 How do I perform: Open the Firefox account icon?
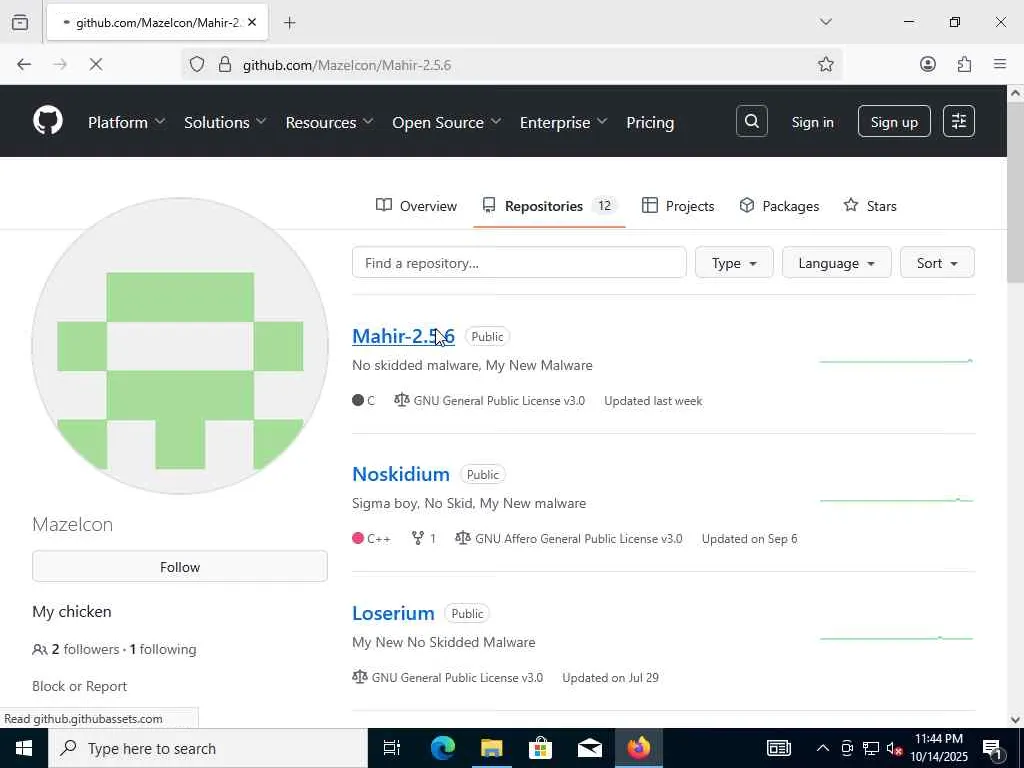click(x=928, y=64)
